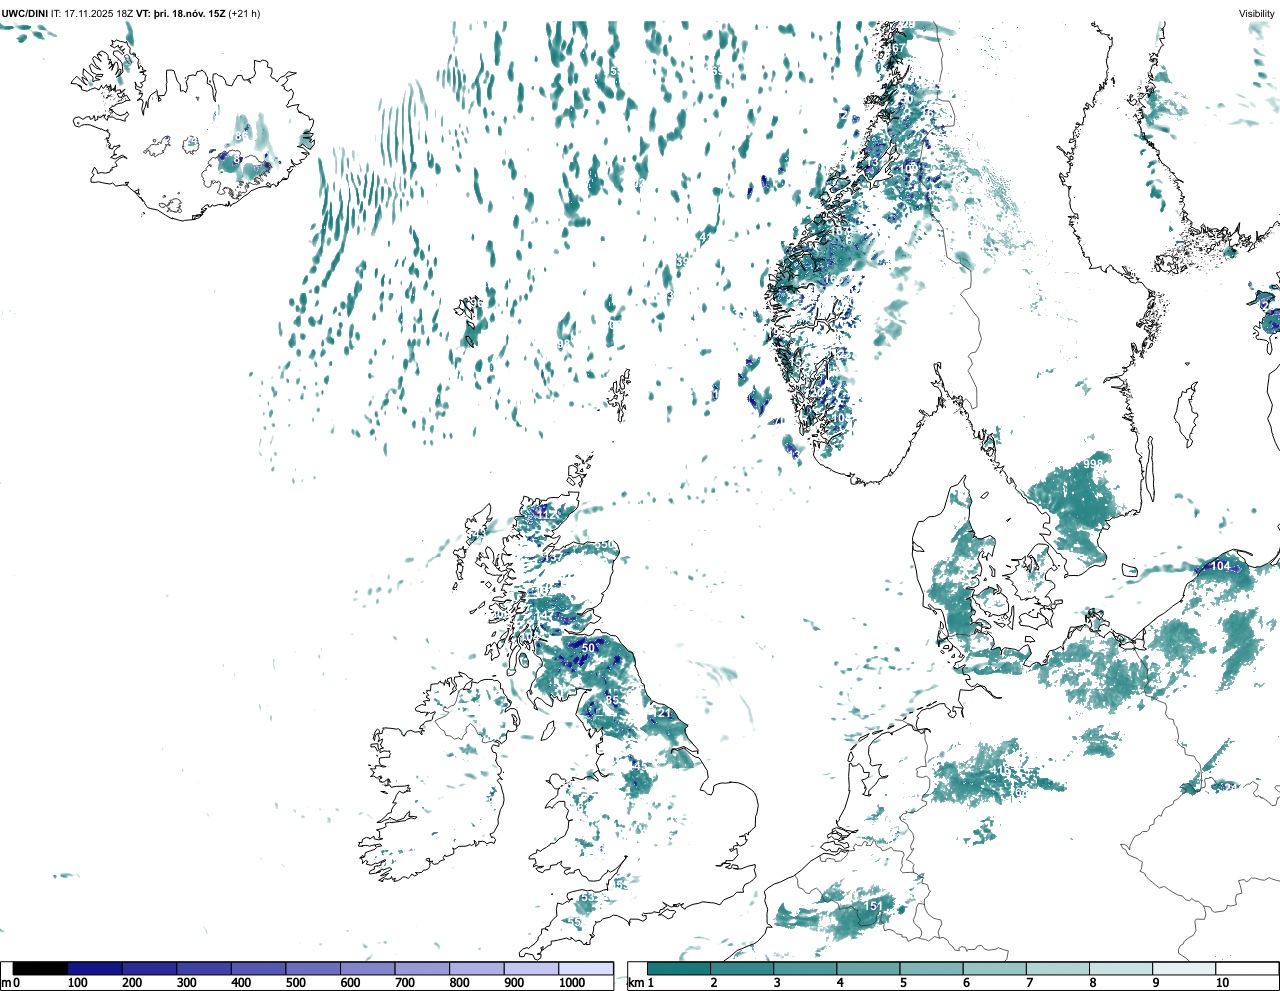Pick the 9–10 km legend swatch
This screenshot has width=1280, height=991.
[x=1184, y=968]
